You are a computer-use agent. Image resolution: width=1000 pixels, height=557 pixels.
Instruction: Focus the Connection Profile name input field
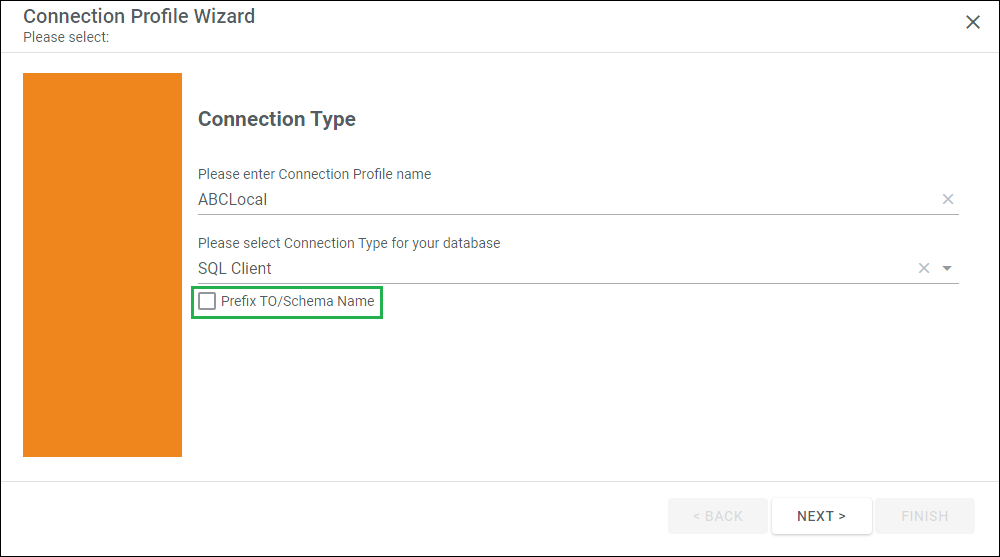(x=568, y=200)
